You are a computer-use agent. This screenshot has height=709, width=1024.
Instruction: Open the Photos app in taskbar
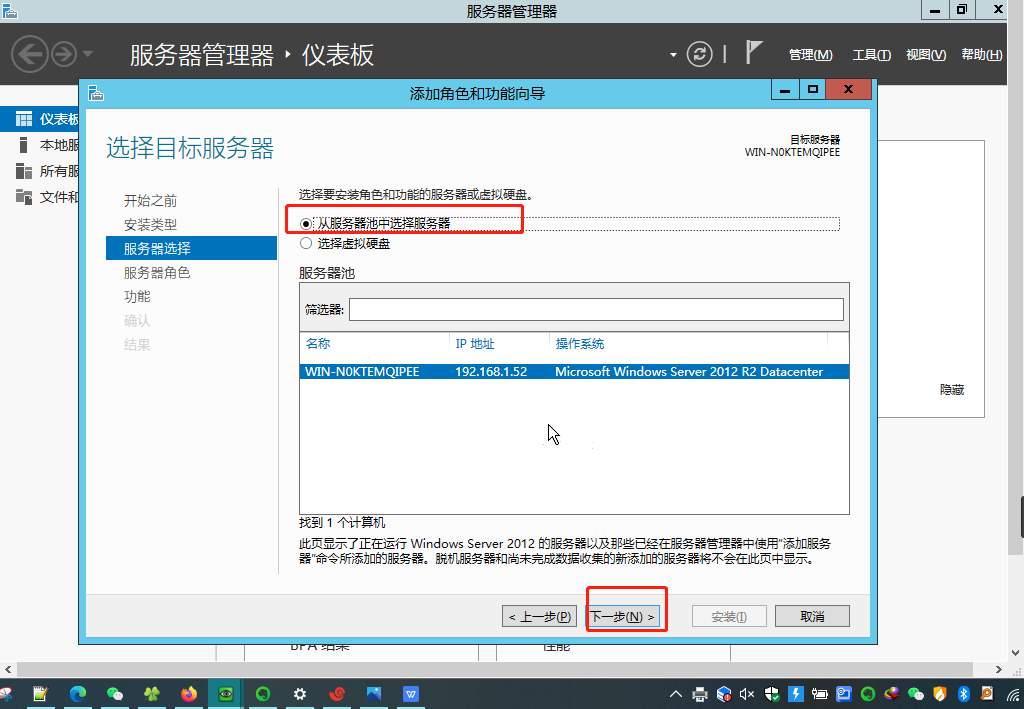click(374, 694)
